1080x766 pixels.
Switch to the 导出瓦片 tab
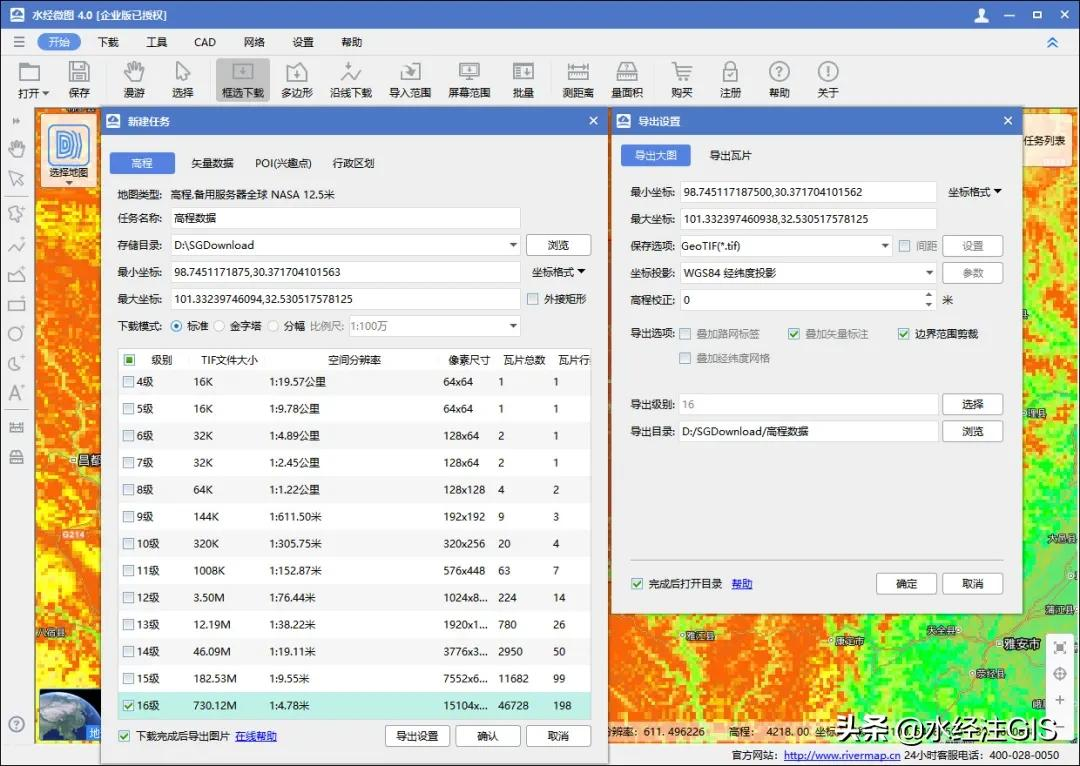point(730,156)
